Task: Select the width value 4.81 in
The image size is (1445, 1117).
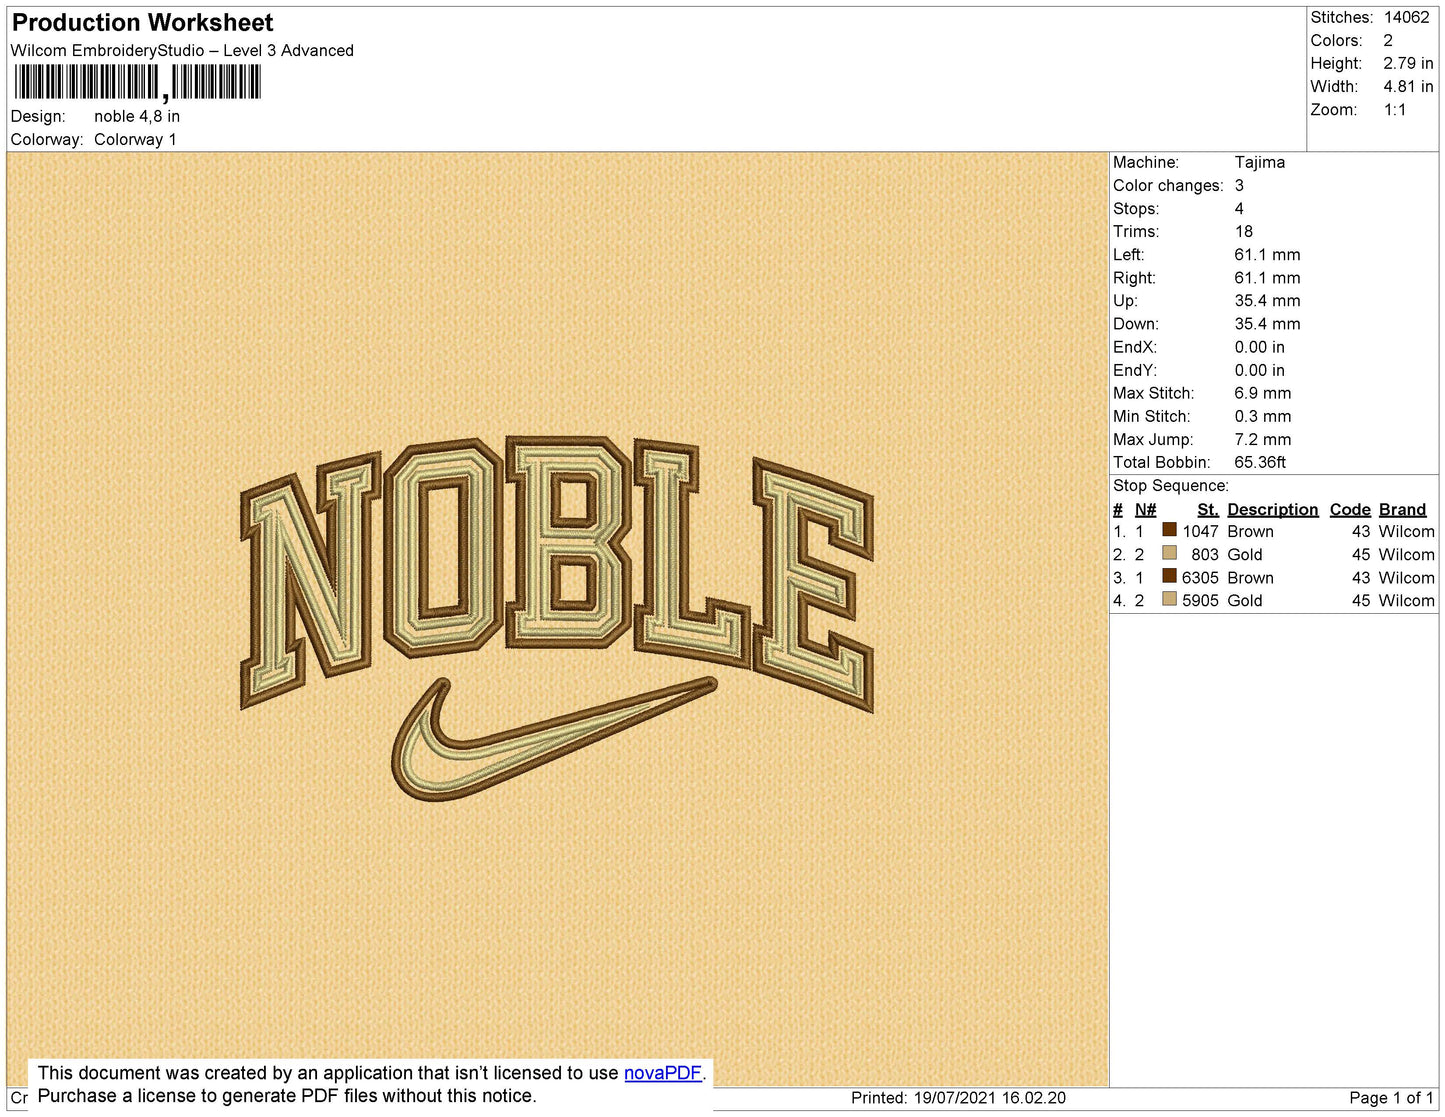Action: coord(1408,86)
